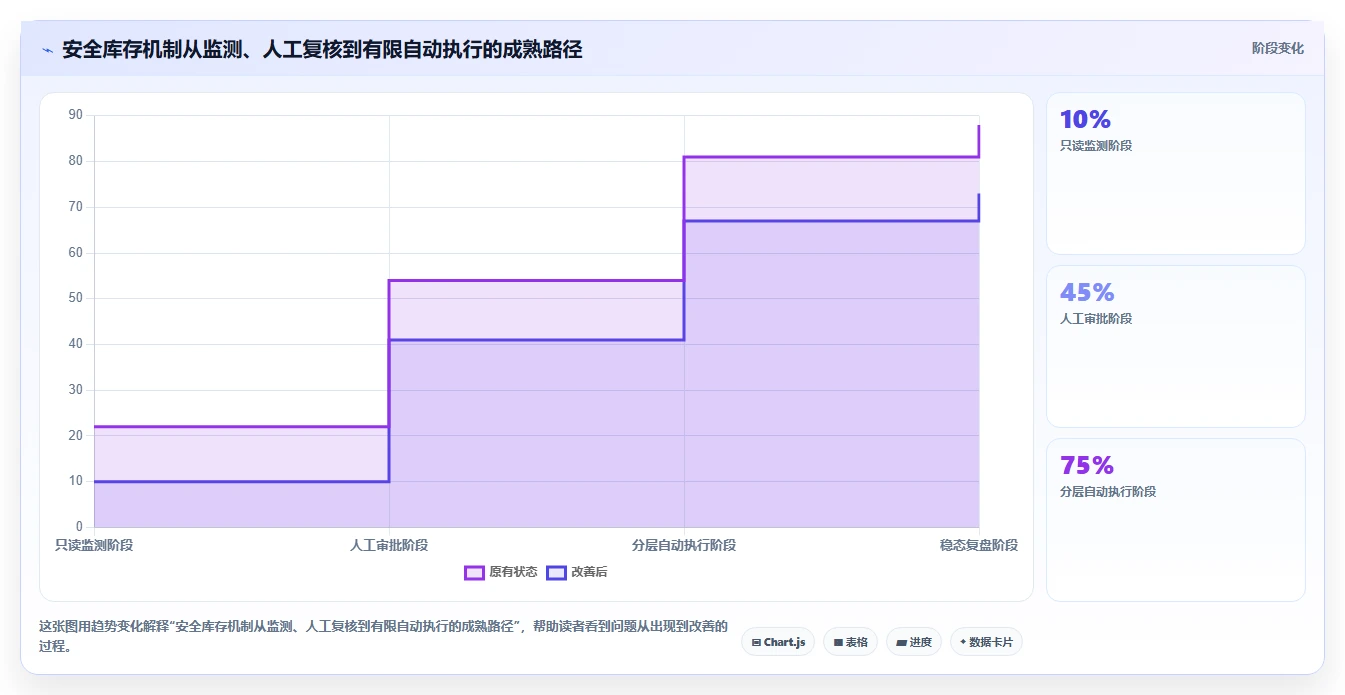Click the 50 y-axis tick label
This screenshot has width=1345, height=695.
76,298
